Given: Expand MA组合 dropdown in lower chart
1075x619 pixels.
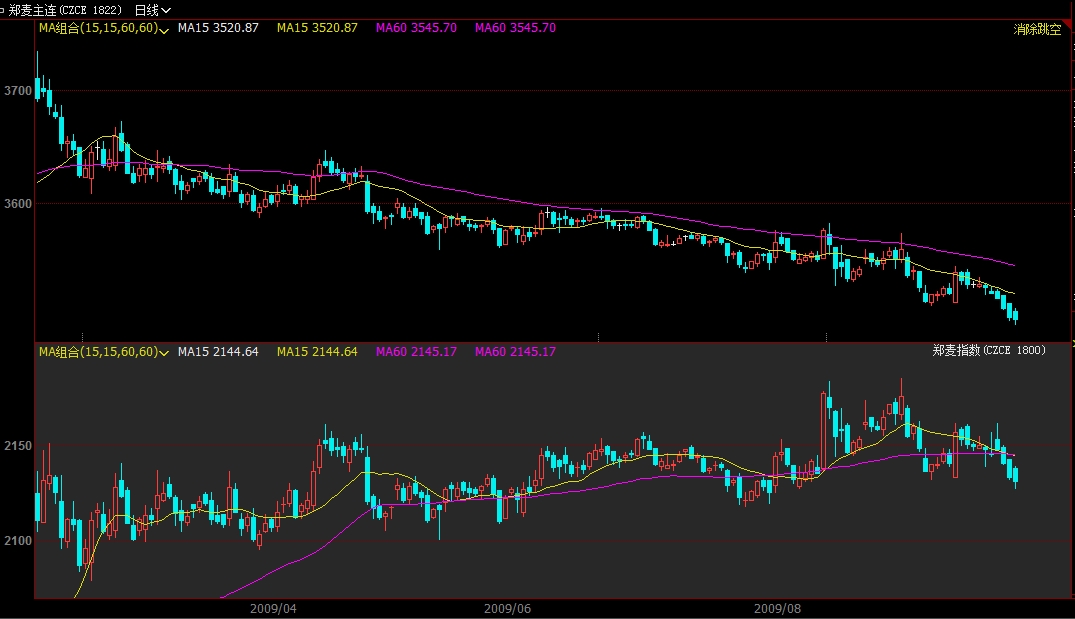Looking at the screenshot, I should [164, 353].
